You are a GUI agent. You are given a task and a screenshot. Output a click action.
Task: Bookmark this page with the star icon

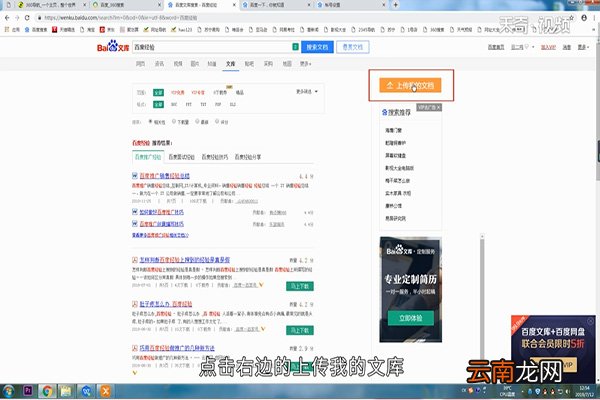coord(571,18)
